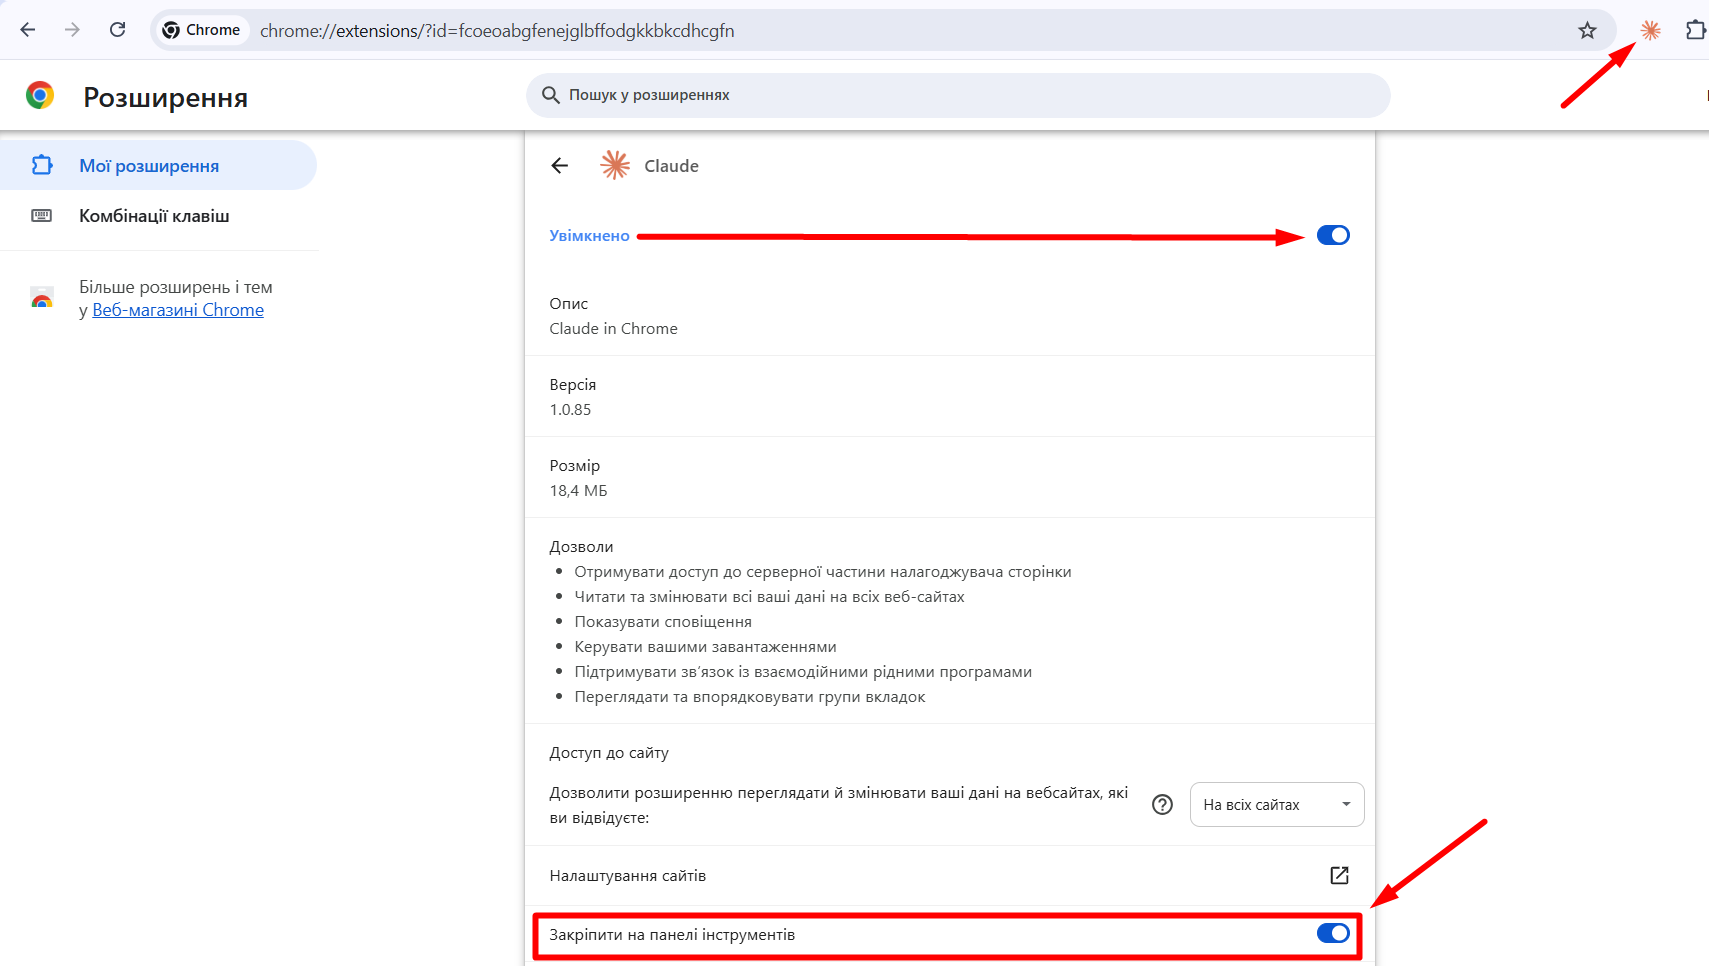Screen dimensions: 1709x966
Task: Click the address bar URL
Action: 497,31
